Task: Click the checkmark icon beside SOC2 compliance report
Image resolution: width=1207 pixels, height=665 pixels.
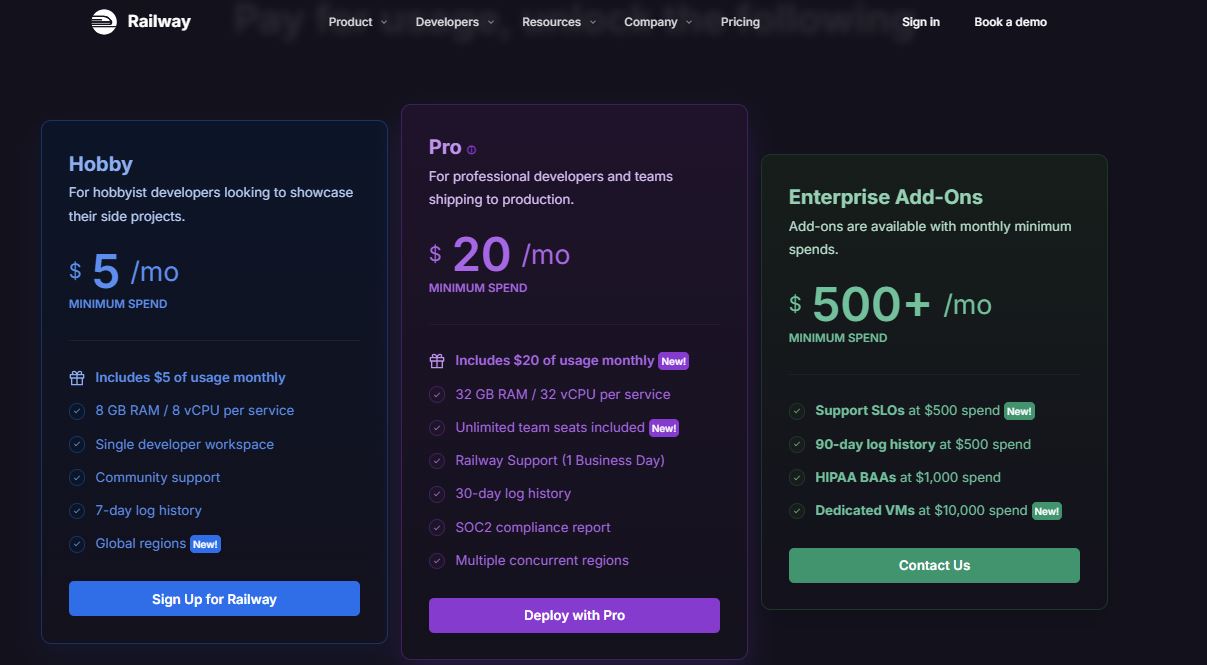Action: point(437,527)
